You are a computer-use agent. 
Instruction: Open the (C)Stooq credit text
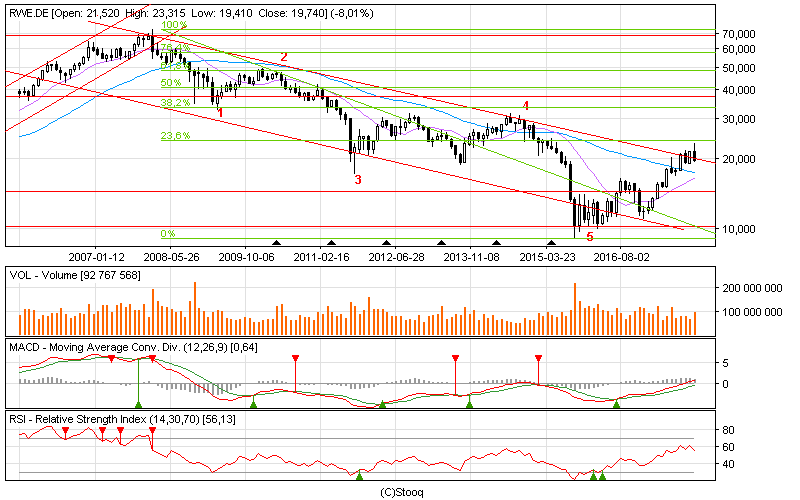click(402, 492)
